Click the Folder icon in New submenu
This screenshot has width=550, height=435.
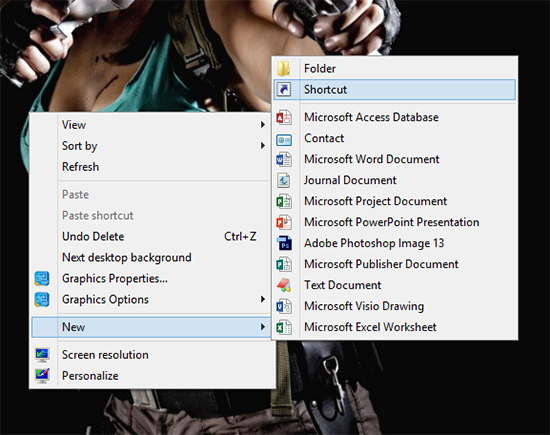click(x=283, y=68)
